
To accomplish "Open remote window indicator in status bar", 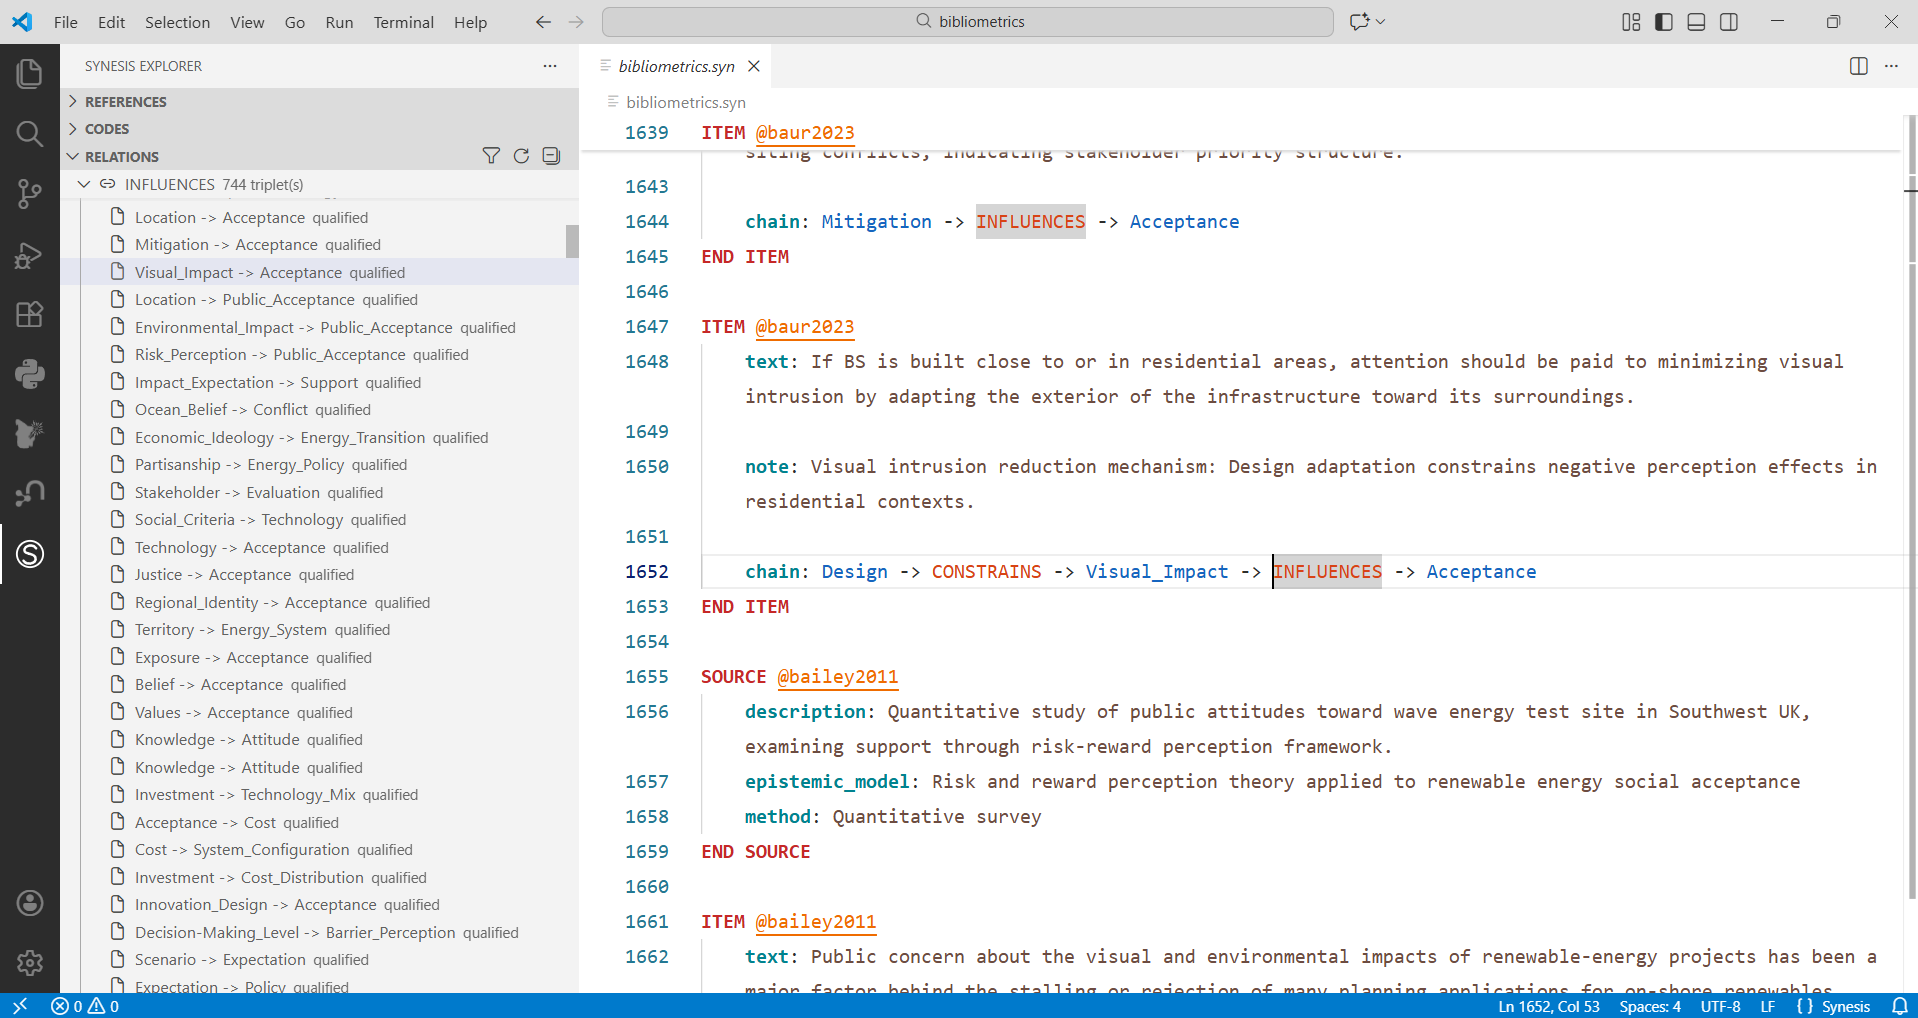I will 20,1006.
